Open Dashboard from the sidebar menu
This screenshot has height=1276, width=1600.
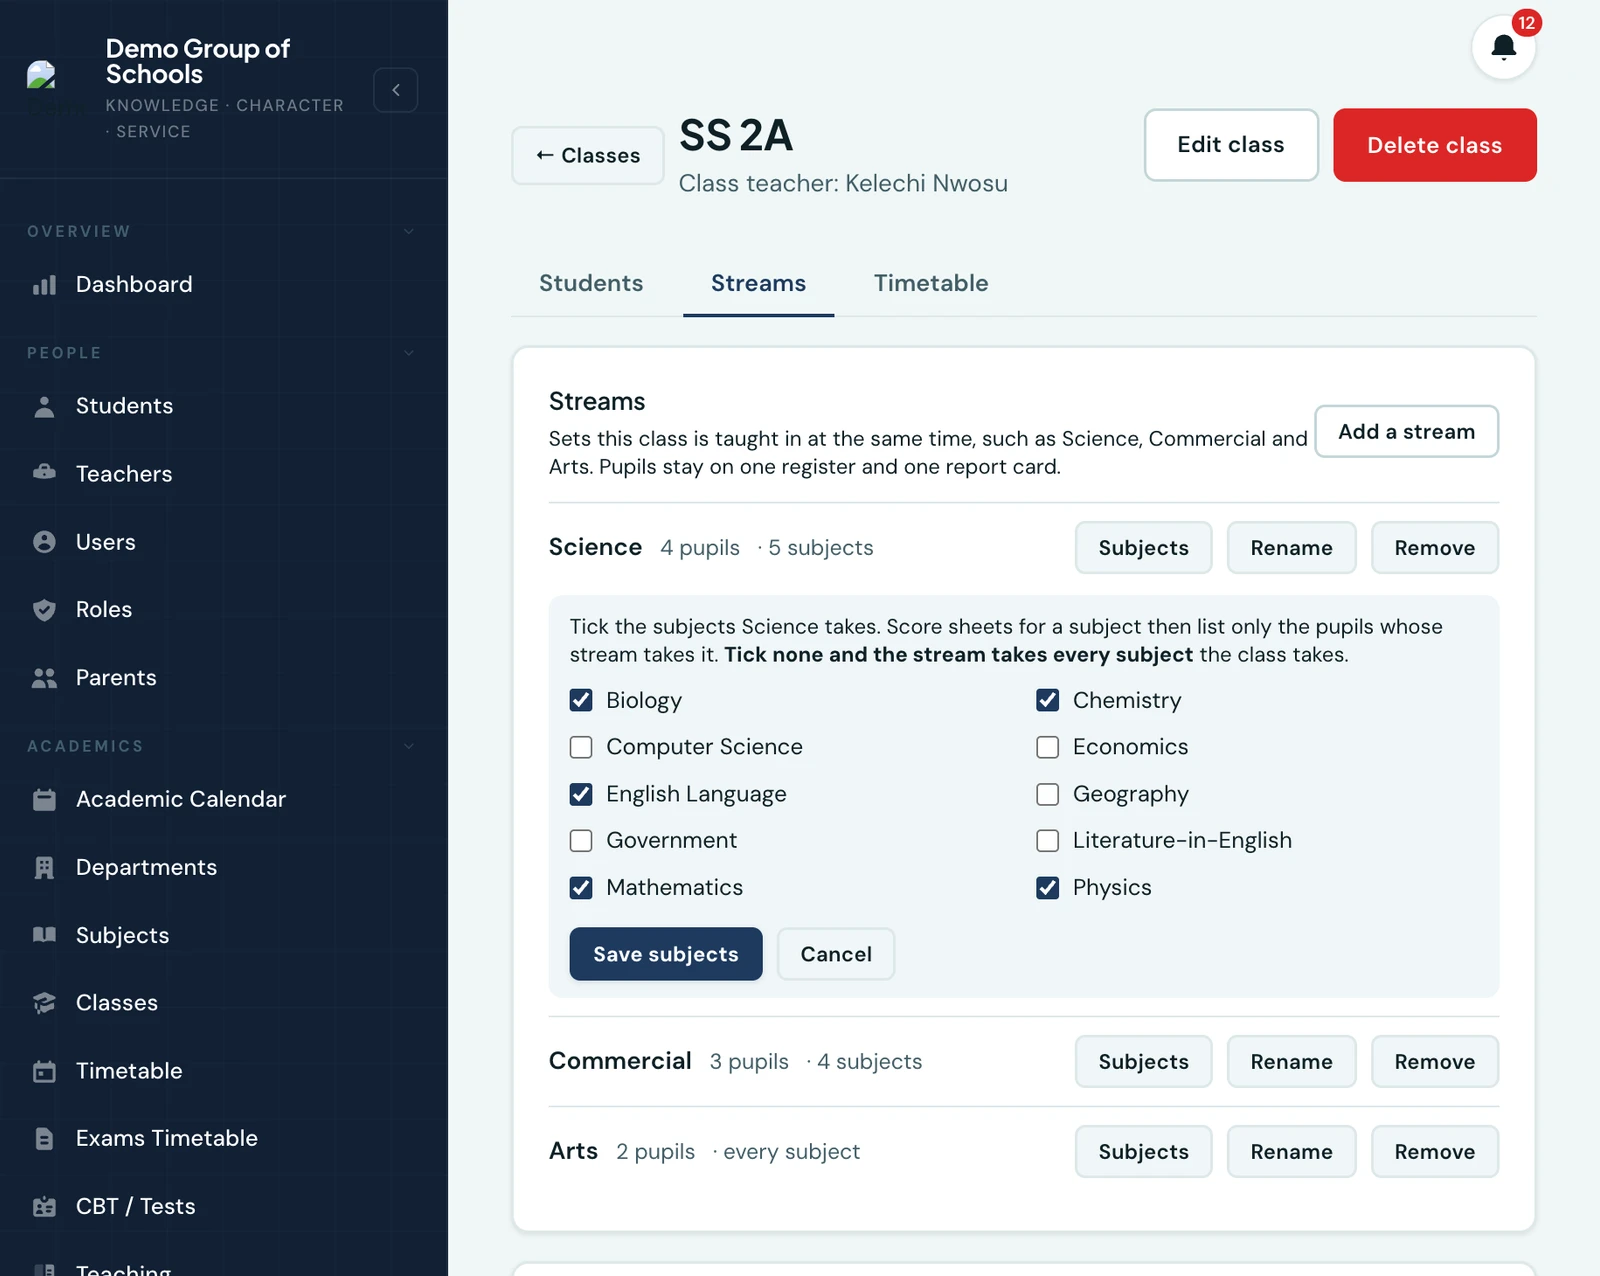click(134, 284)
